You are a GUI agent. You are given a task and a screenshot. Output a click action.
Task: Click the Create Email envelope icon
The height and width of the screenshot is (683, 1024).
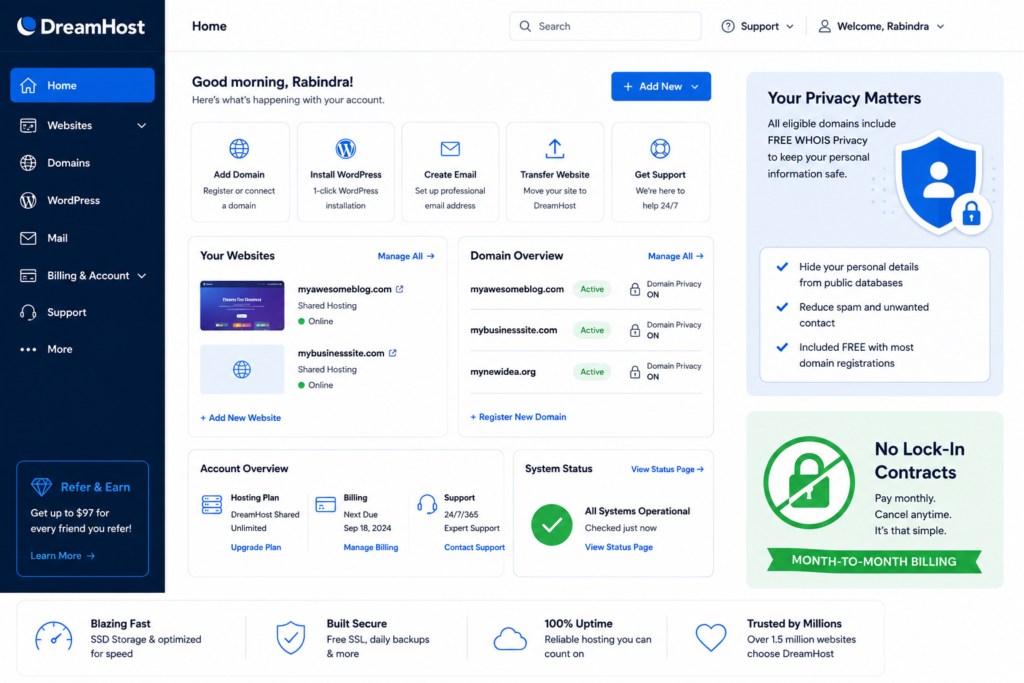pyautogui.click(x=450, y=149)
